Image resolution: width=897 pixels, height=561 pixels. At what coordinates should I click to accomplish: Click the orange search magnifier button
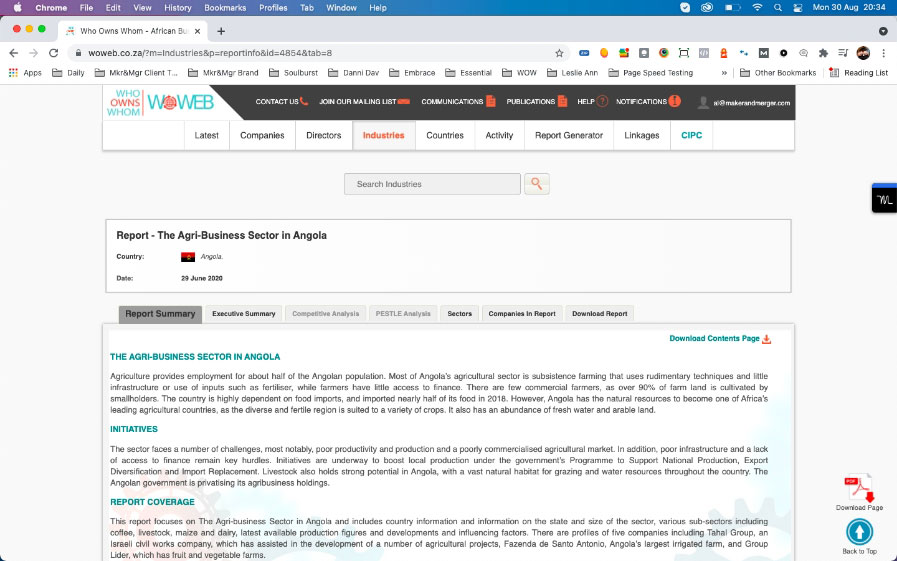point(537,184)
